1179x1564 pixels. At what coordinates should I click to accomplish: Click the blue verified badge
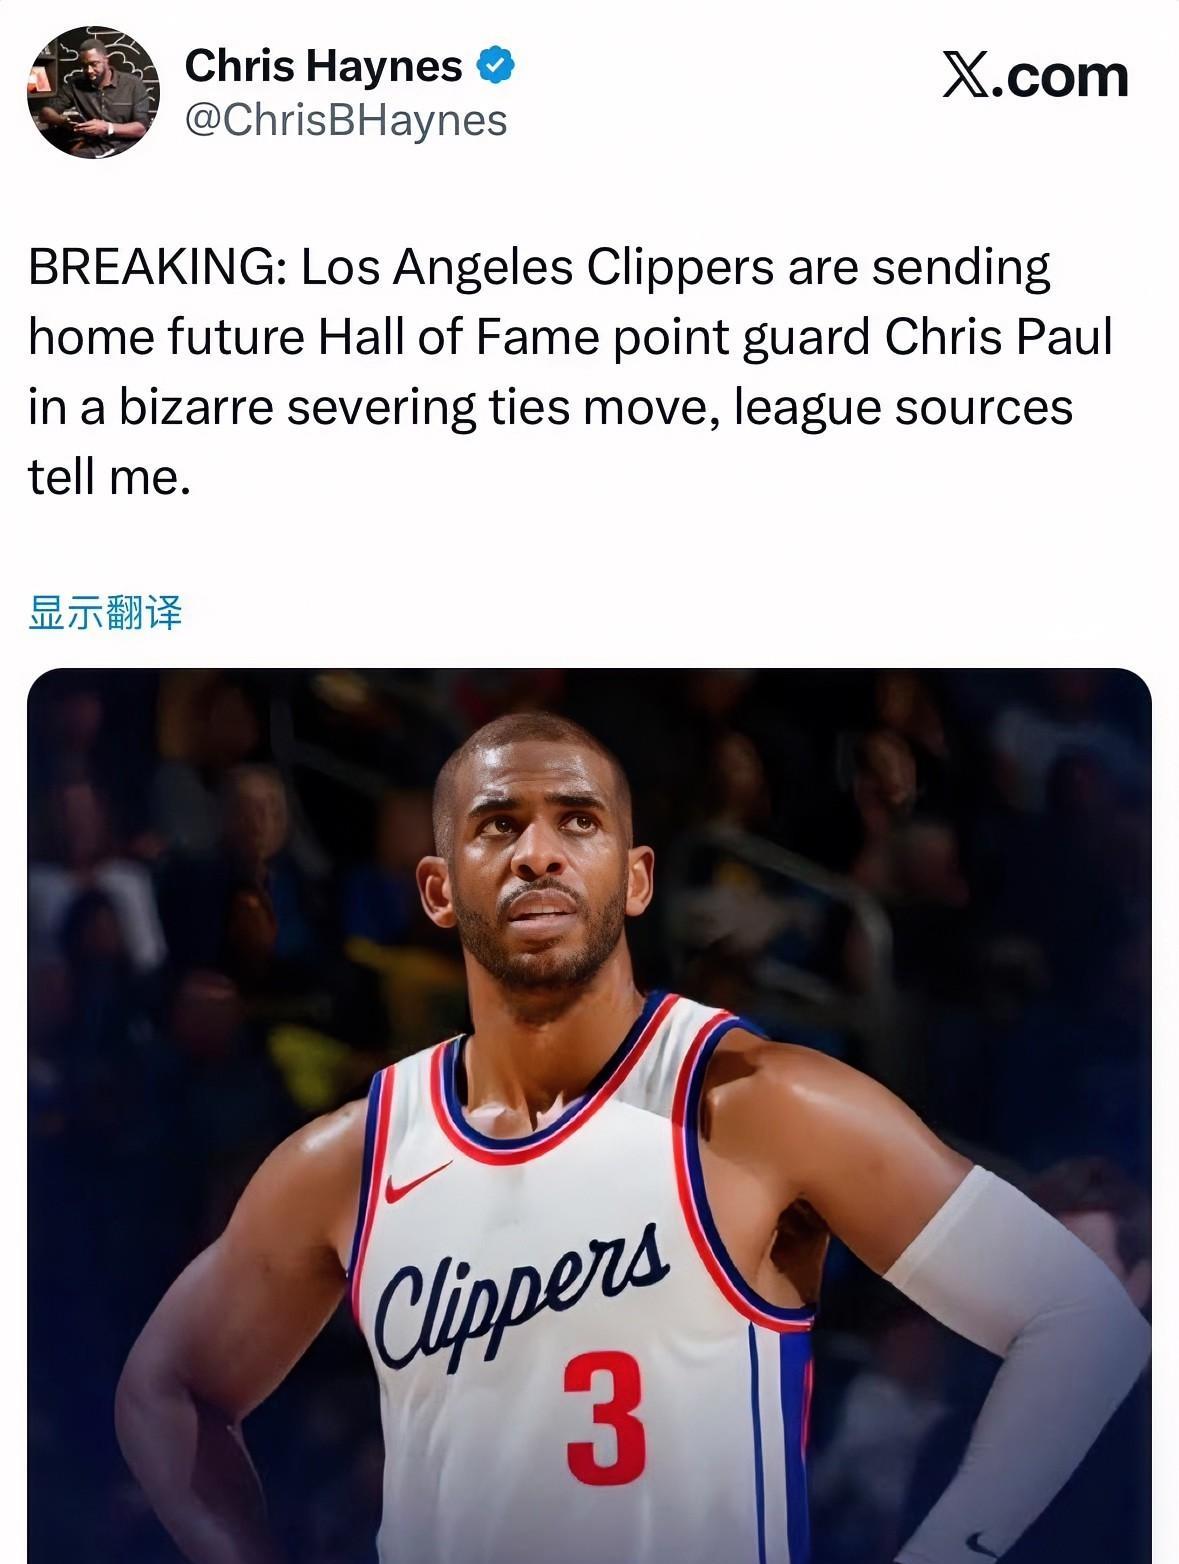click(x=495, y=66)
